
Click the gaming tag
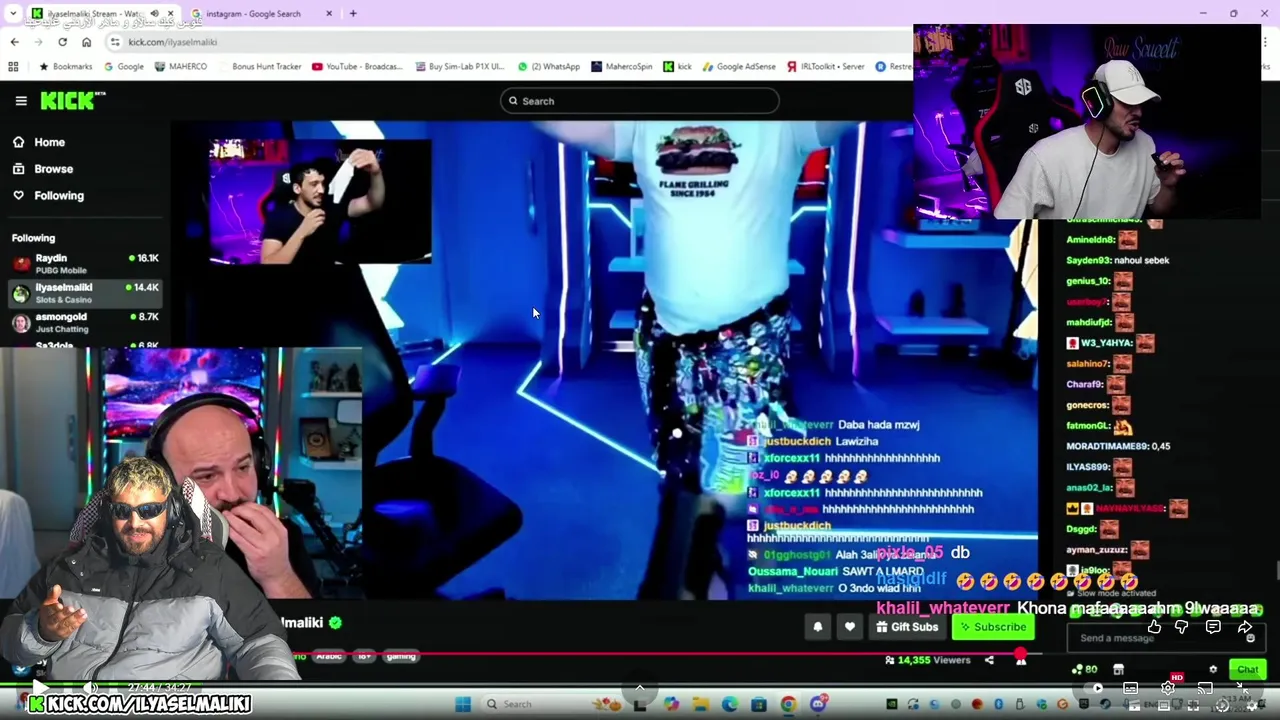coord(400,656)
